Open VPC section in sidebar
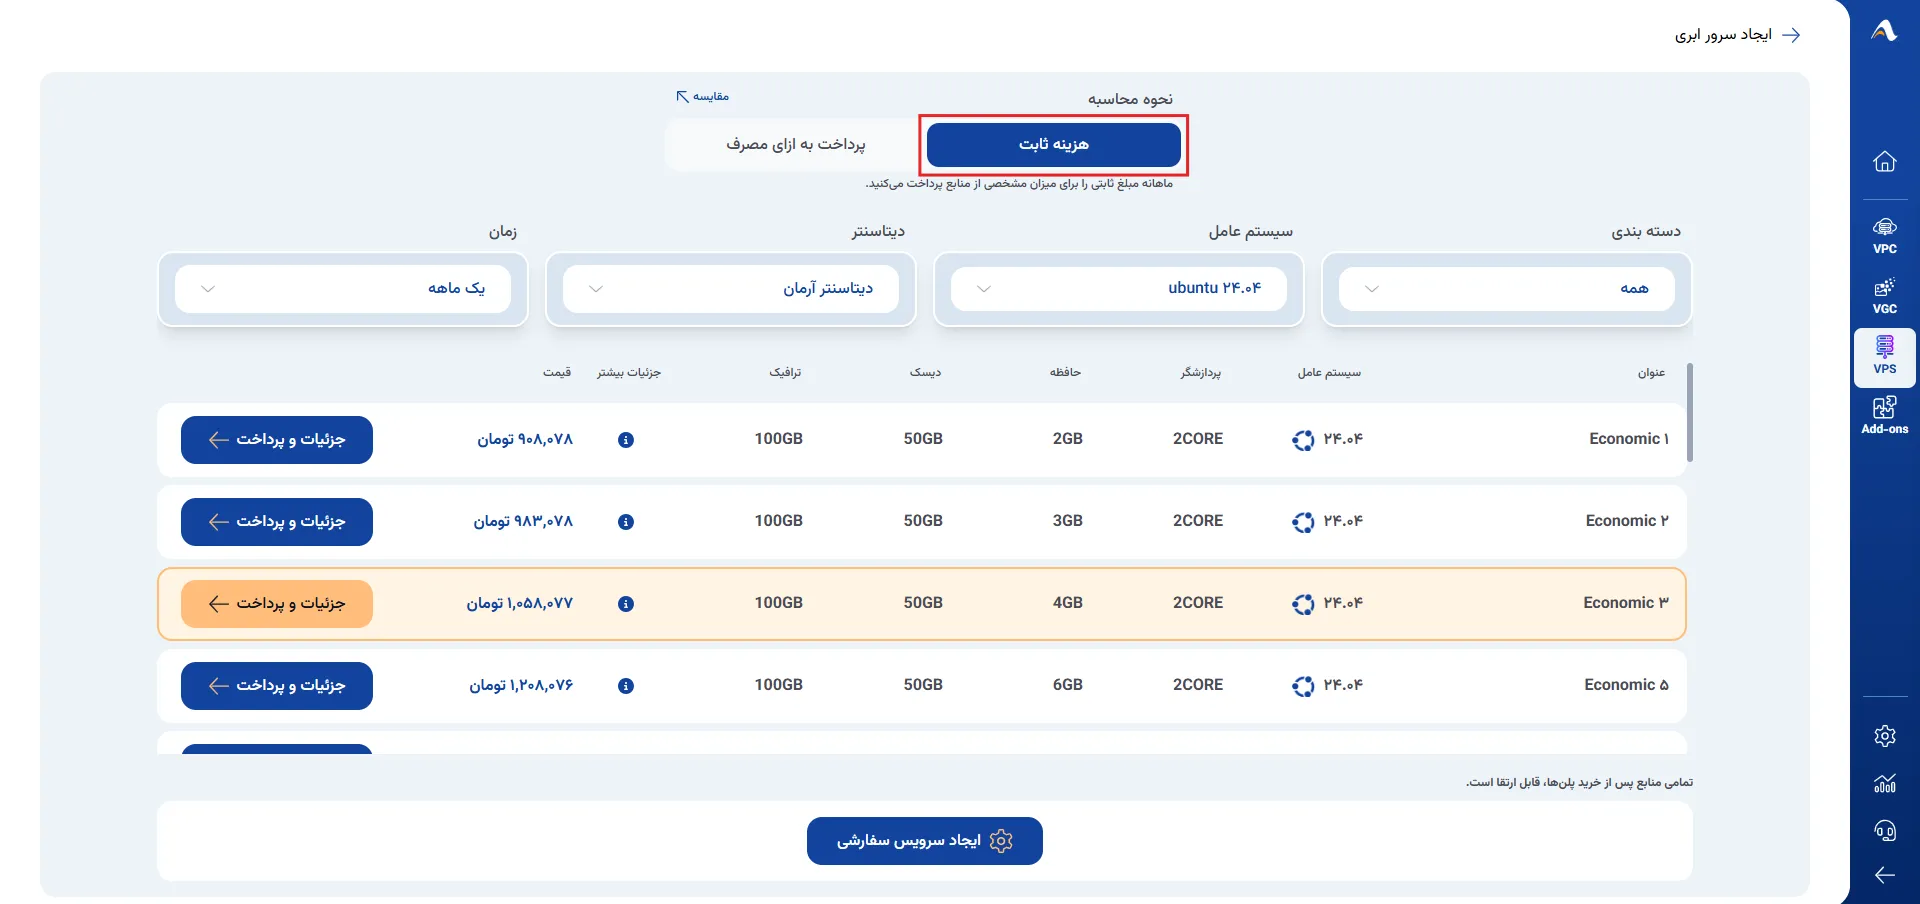 pyautogui.click(x=1885, y=236)
